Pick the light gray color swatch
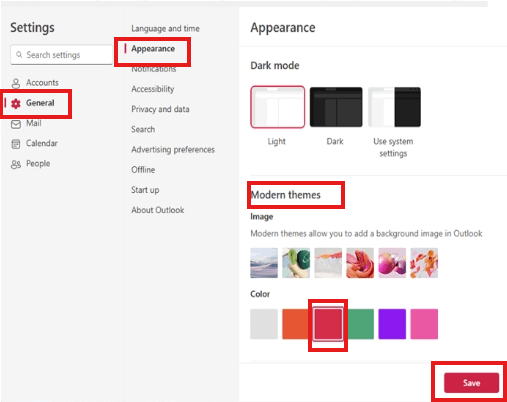This screenshot has height=402, width=507. (264, 324)
